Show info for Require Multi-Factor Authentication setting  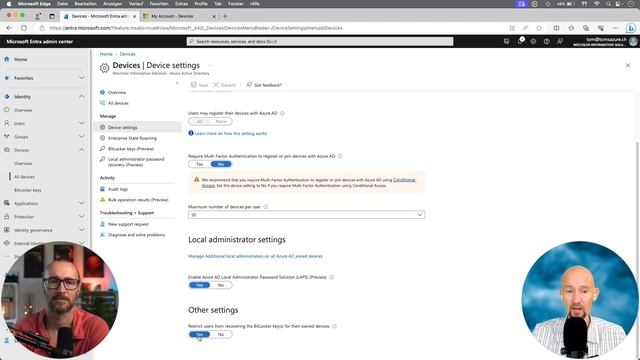[340, 156]
